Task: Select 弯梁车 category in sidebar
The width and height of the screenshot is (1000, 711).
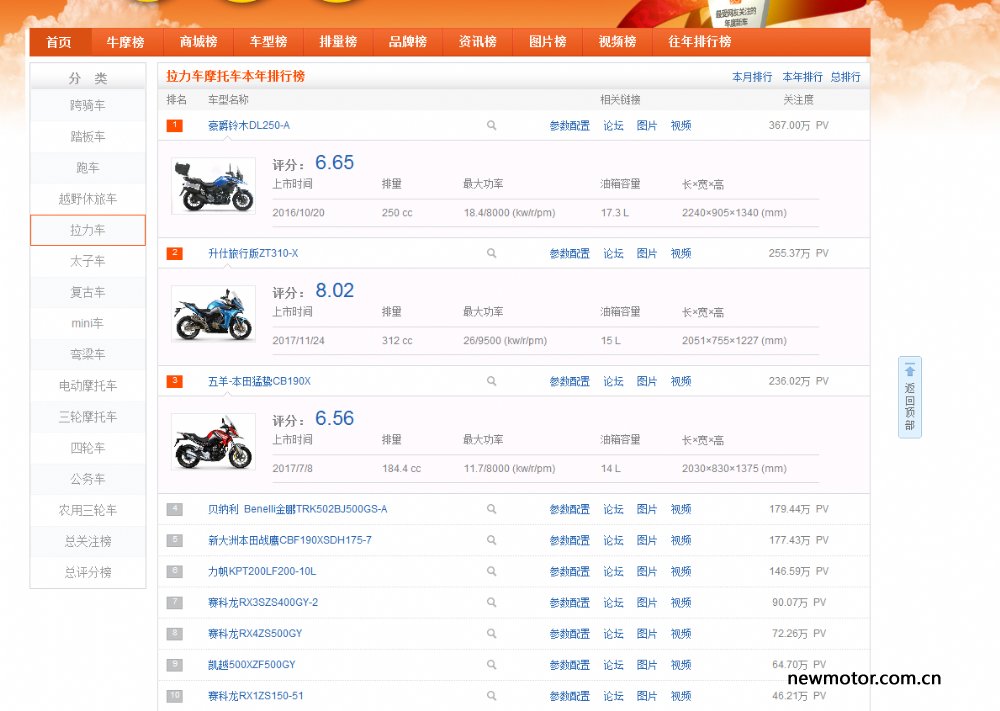Action: (x=88, y=355)
